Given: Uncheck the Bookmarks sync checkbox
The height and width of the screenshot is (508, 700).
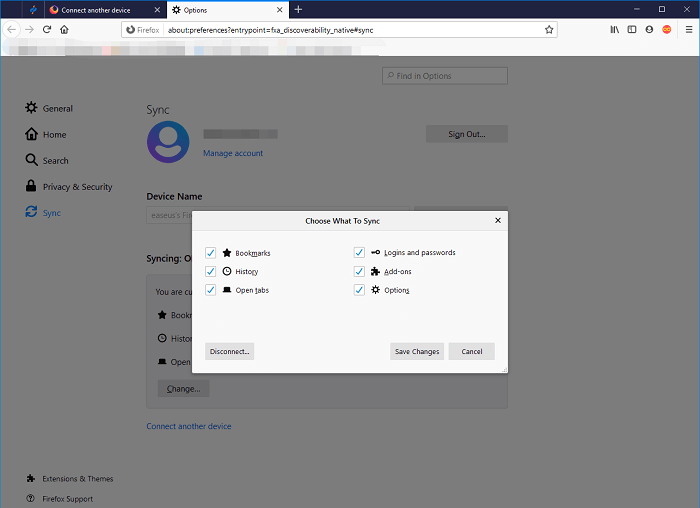Looking at the screenshot, I should coord(211,253).
